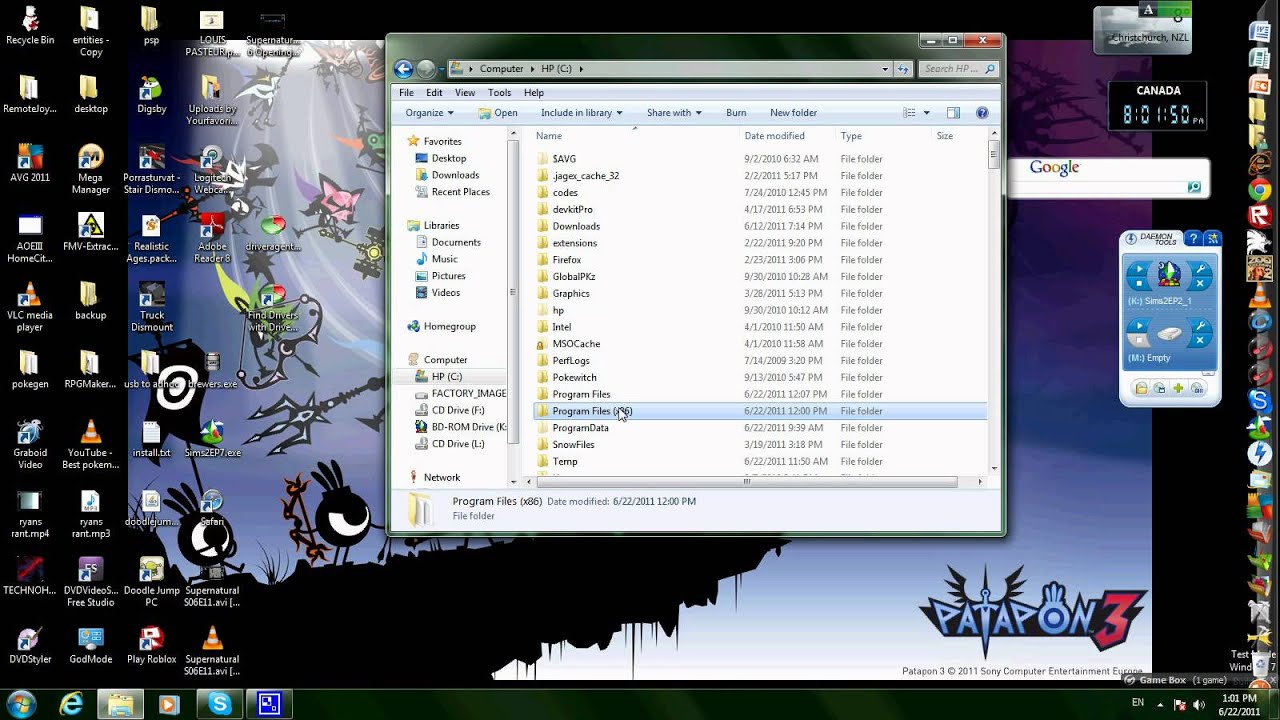The height and width of the screenshot is (720, 1280).
Task: Expand the Share with dropdown
Action: pos(674,113)
